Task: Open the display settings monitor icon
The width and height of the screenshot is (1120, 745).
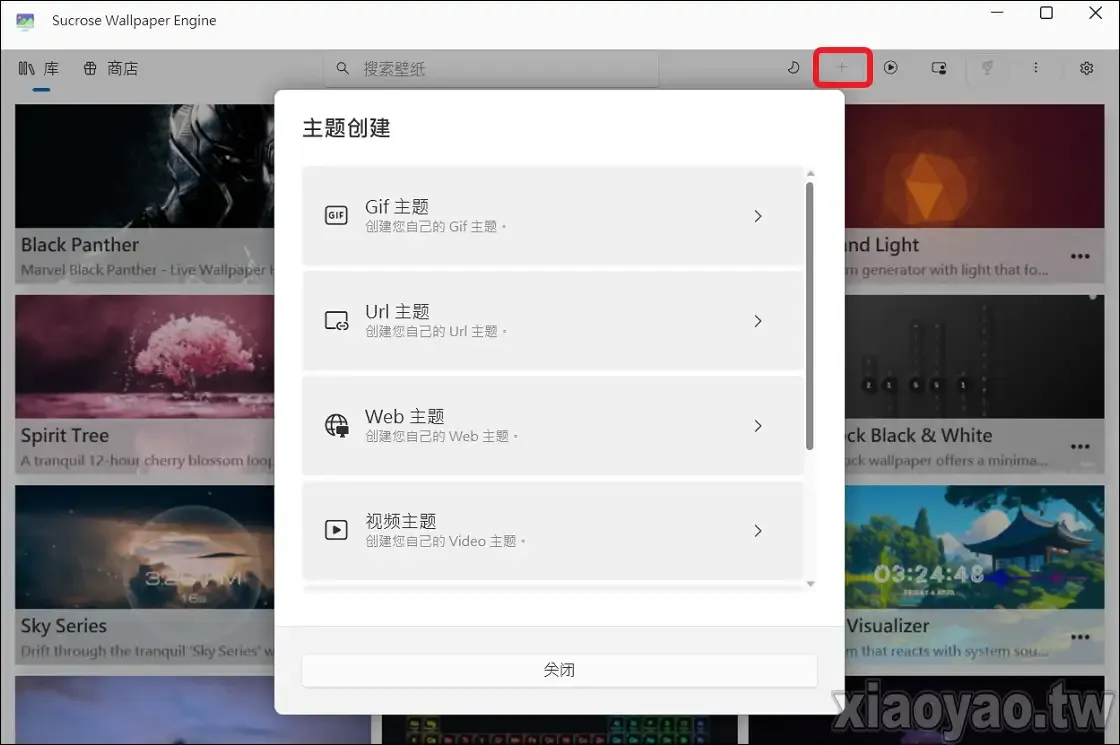Action: 939,68
